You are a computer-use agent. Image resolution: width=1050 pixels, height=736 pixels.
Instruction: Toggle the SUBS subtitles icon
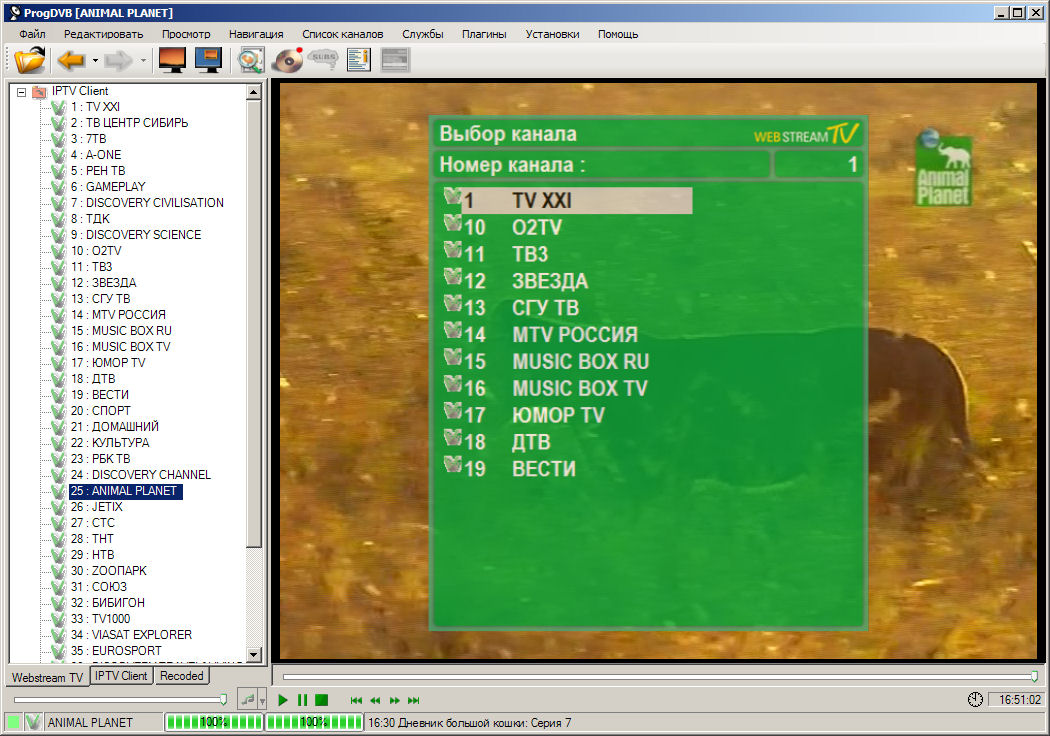pyautogui.click(x=323, y=60)
